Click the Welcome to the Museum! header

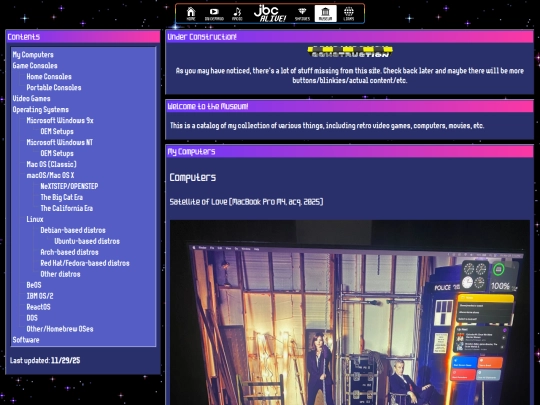(349, 106)
